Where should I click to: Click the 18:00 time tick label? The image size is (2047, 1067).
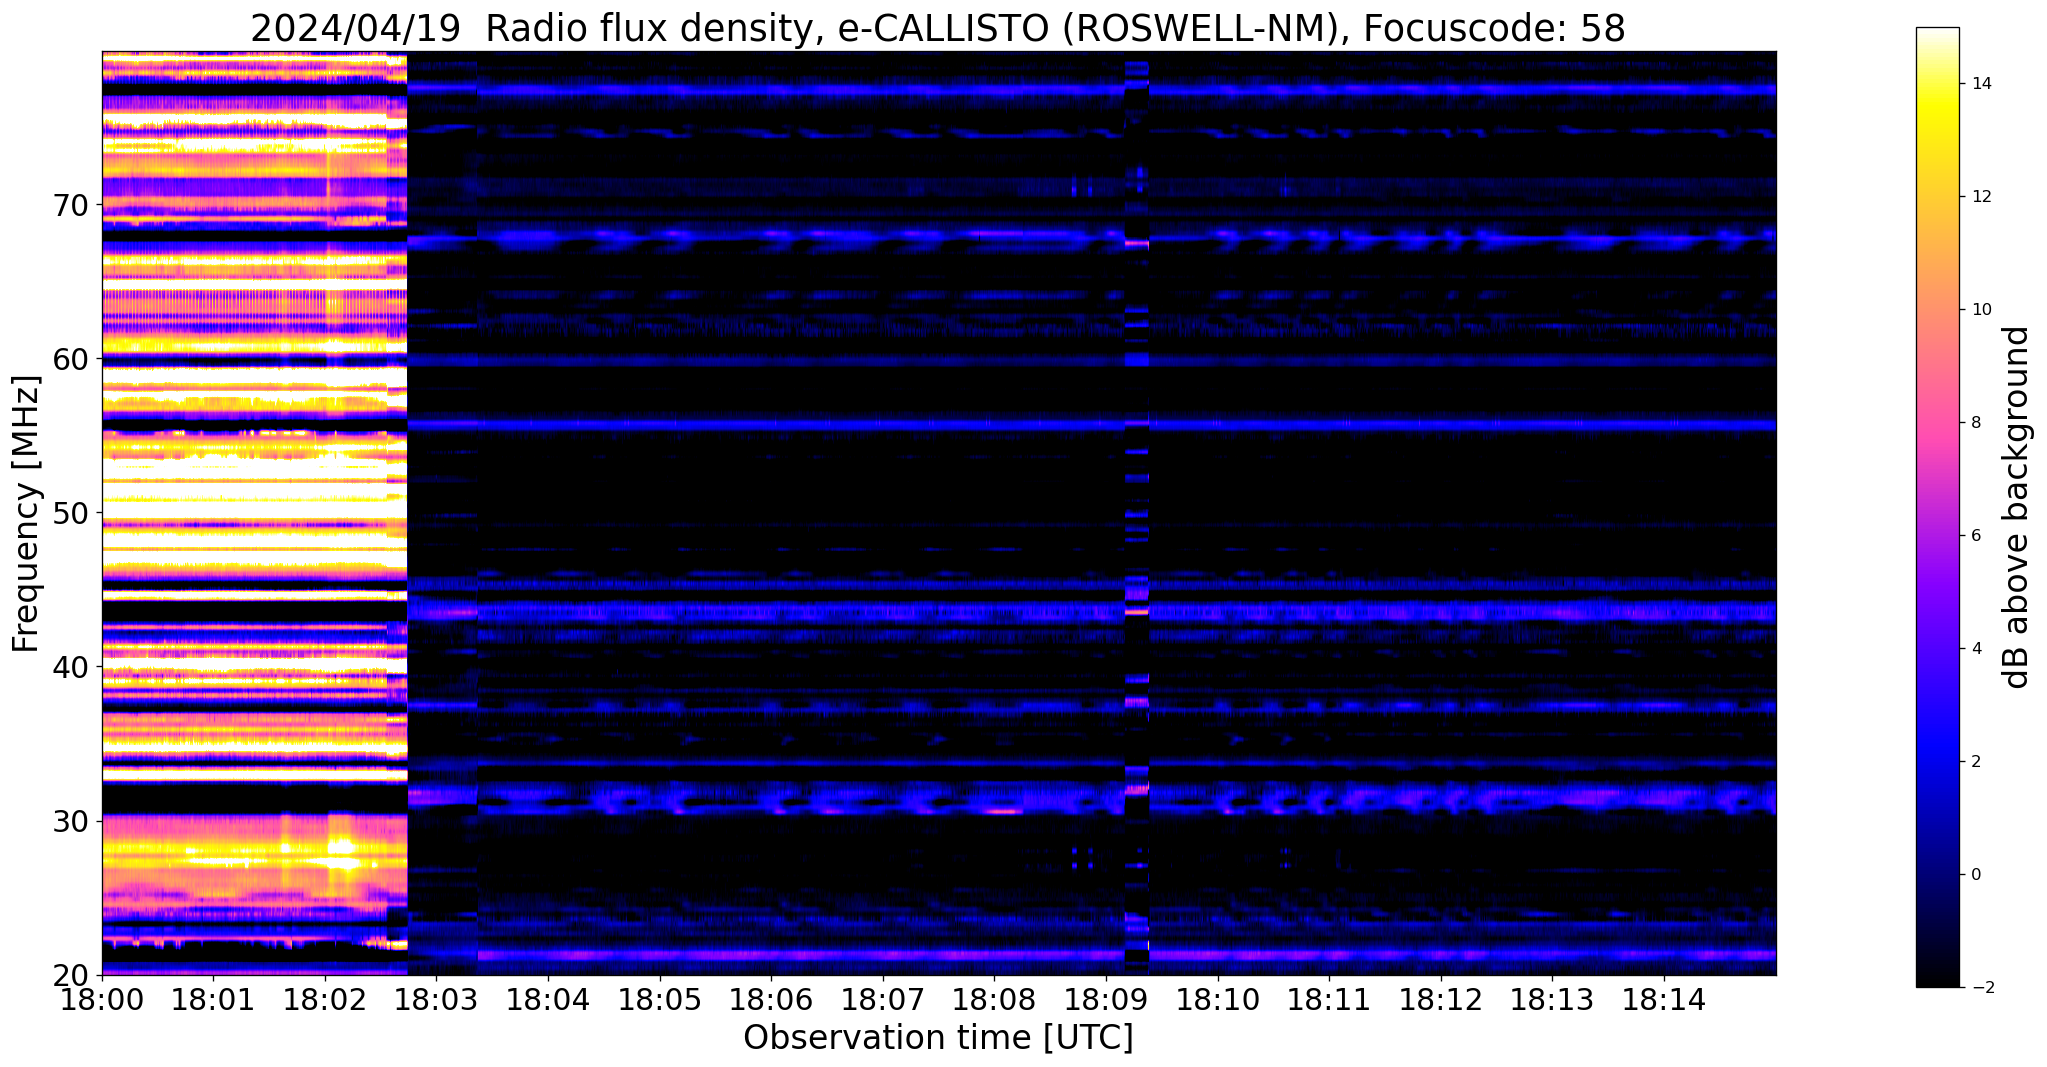[x=102, y=999]
